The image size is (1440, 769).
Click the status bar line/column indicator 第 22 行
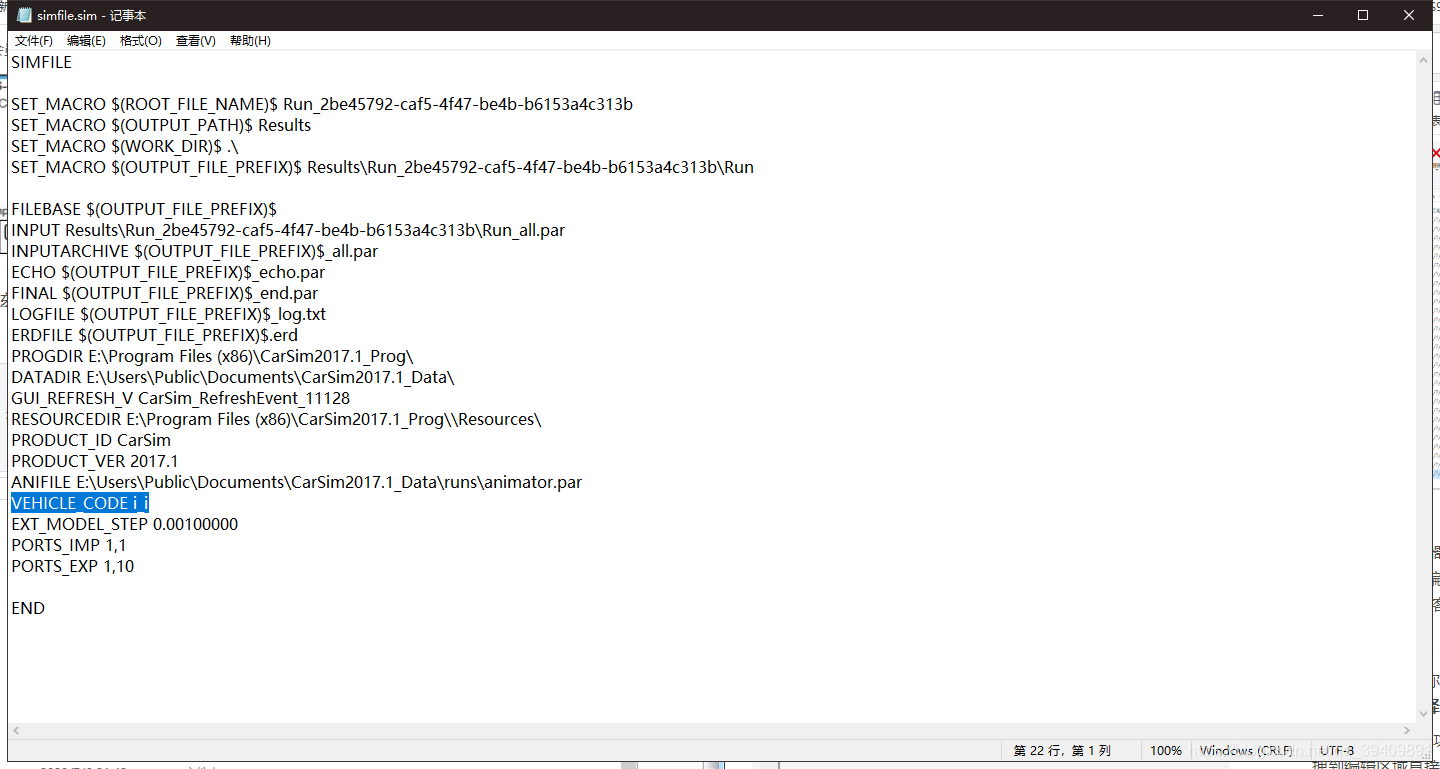(1062, 750)
